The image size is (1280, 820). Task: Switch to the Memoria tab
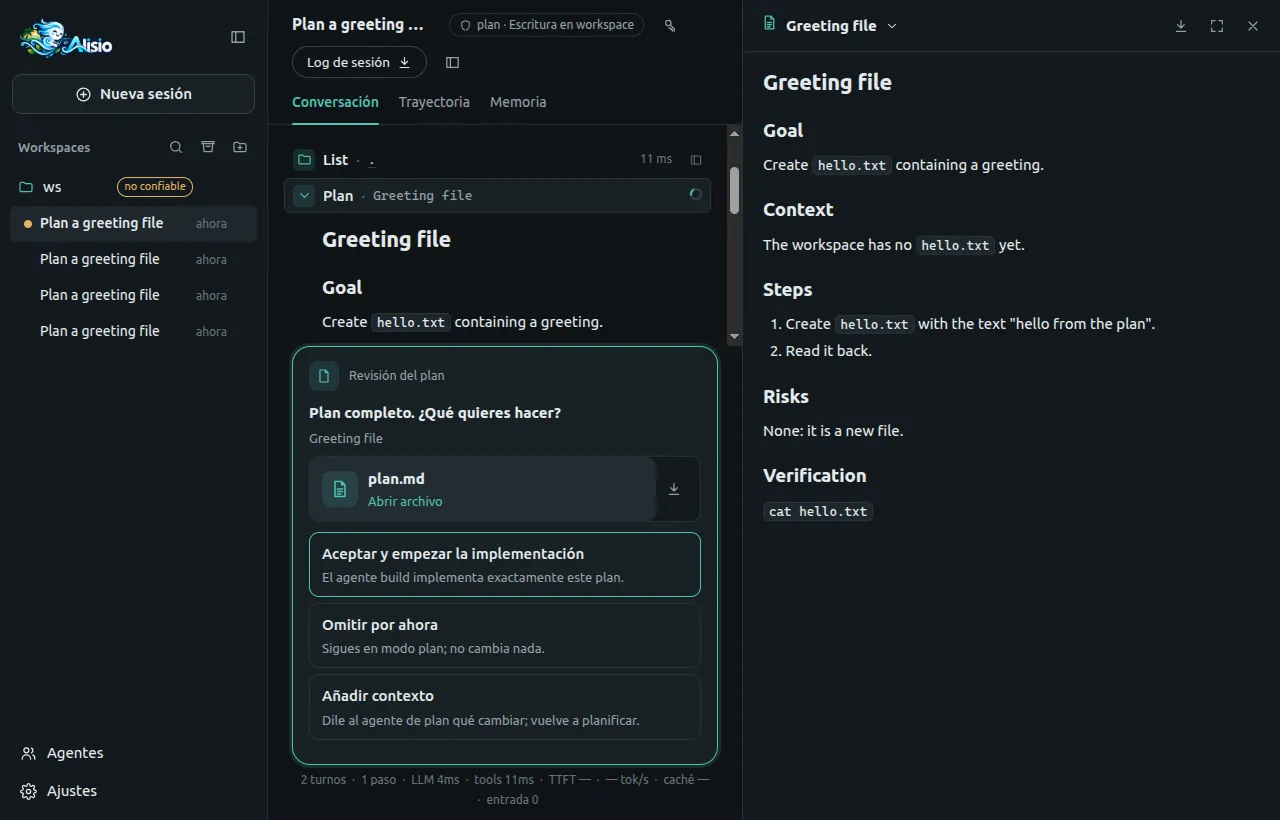pyautogui.click(x=518, y=102)
